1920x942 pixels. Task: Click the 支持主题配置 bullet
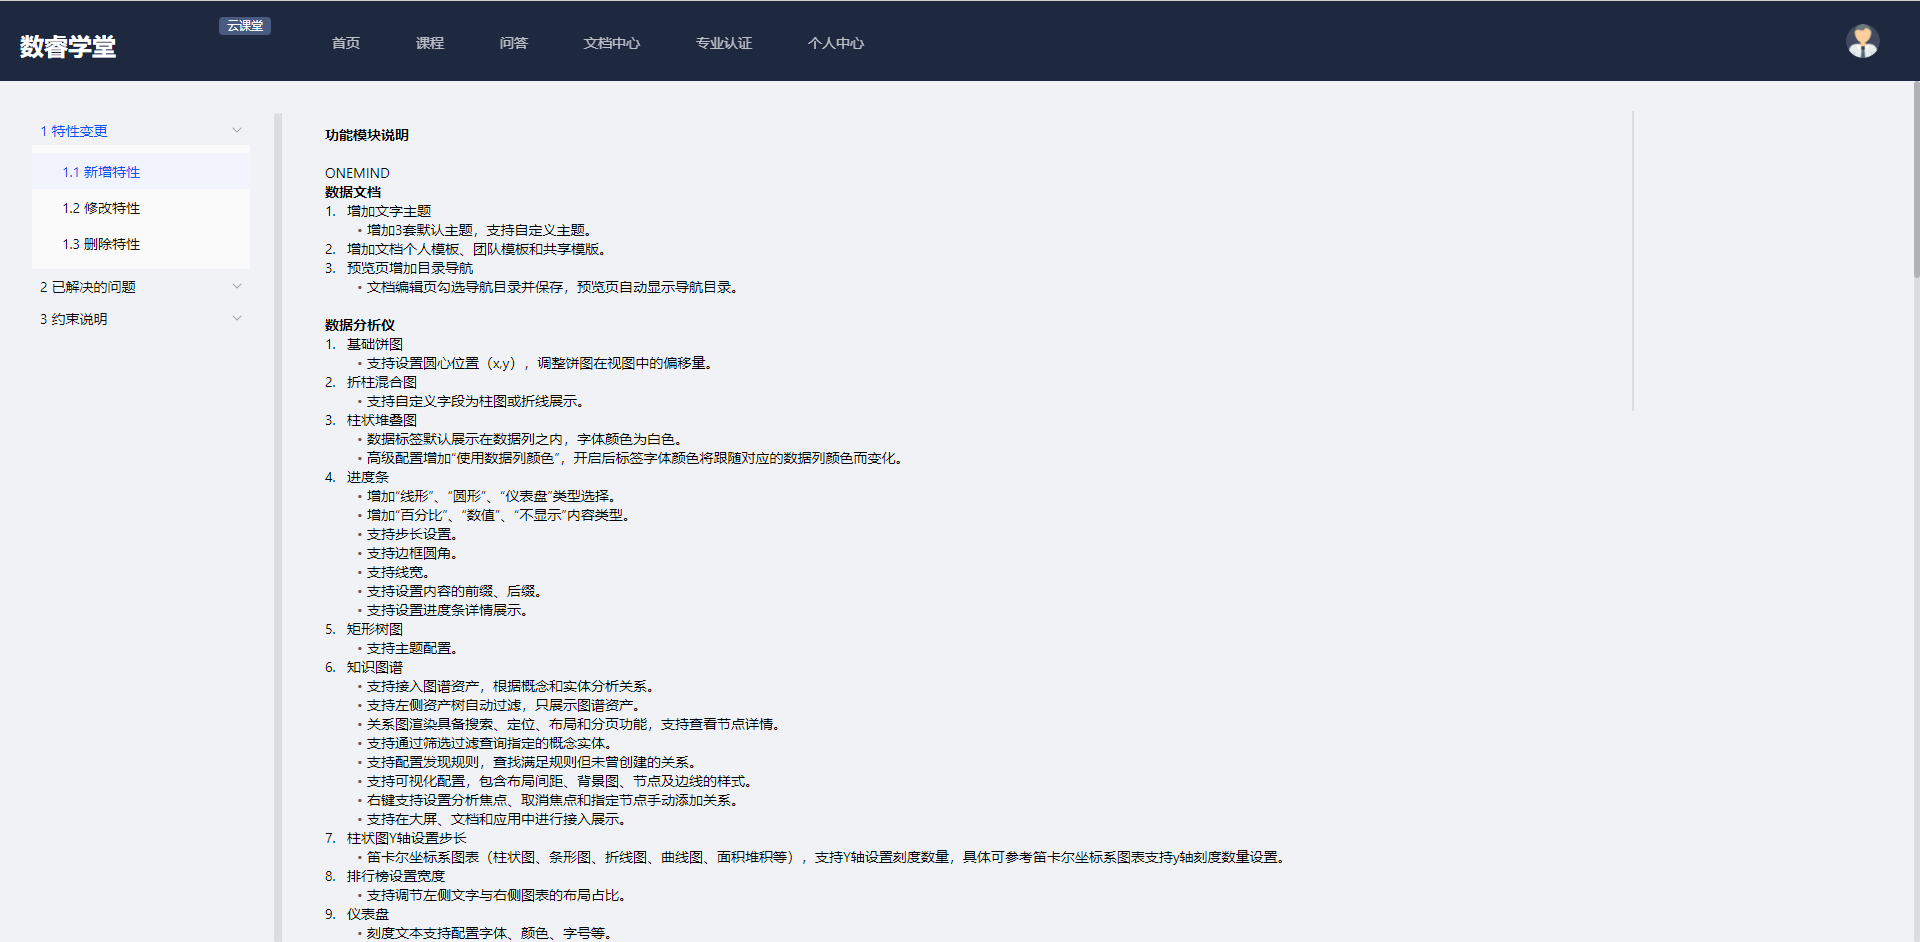coord(412,648)
